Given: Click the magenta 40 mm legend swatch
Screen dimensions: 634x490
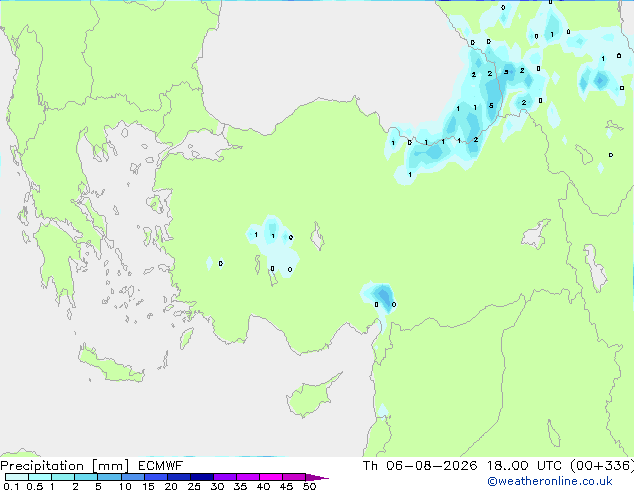Looking at the screenshot, I should 271,477.
